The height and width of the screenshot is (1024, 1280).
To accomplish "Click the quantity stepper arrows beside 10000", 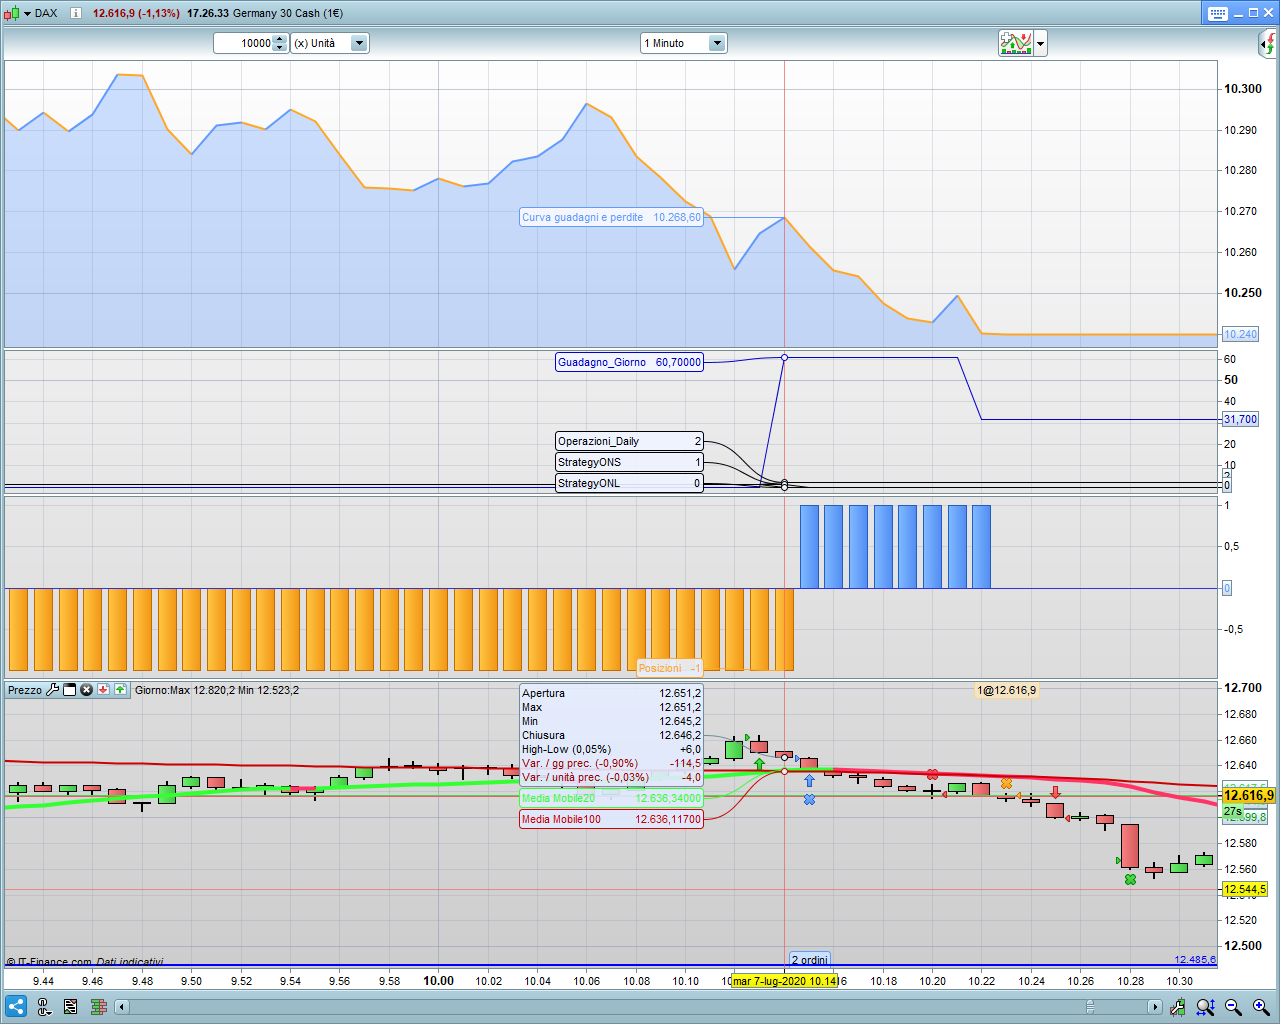I will click(x=280, y=43).
